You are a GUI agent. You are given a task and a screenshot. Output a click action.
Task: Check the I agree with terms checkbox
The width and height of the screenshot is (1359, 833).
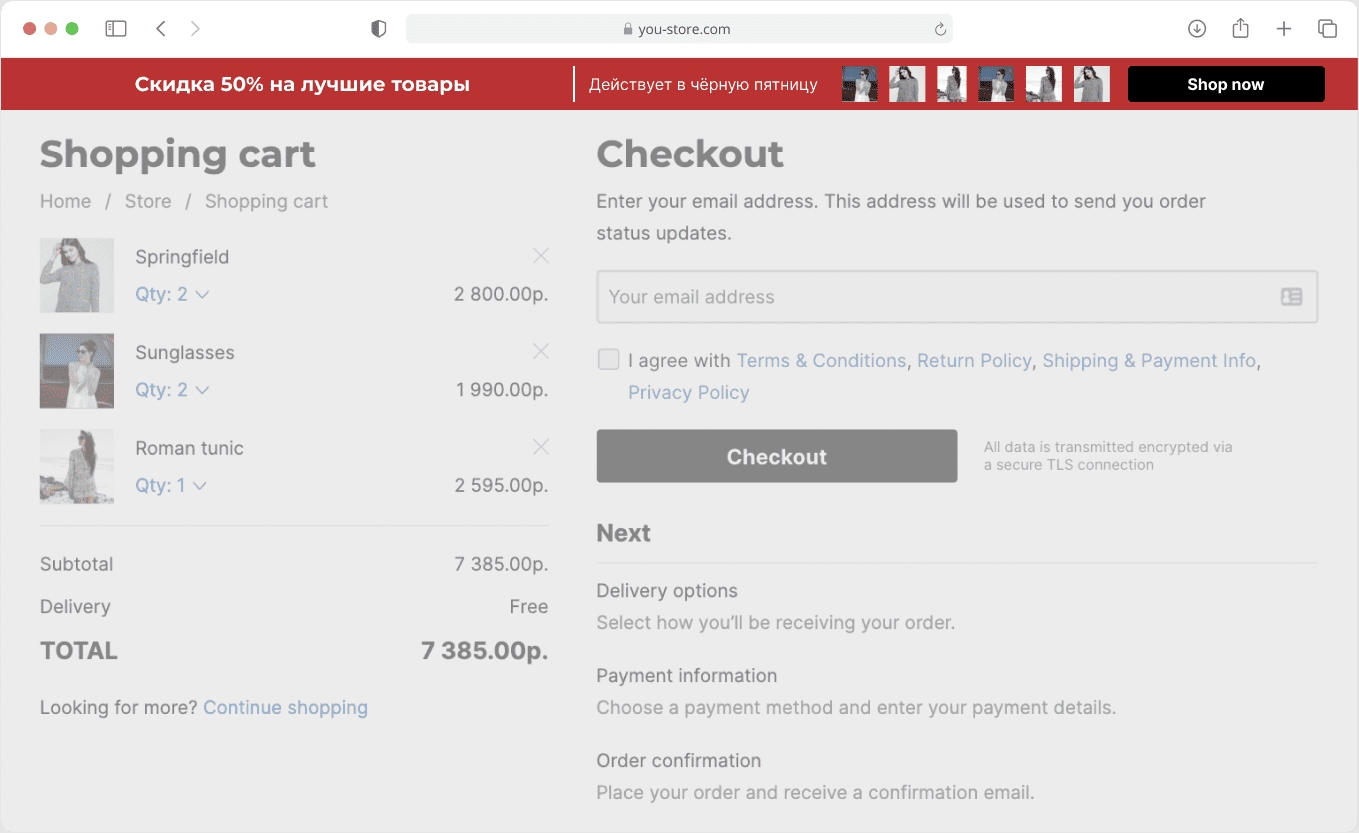(x=608, y=360)
